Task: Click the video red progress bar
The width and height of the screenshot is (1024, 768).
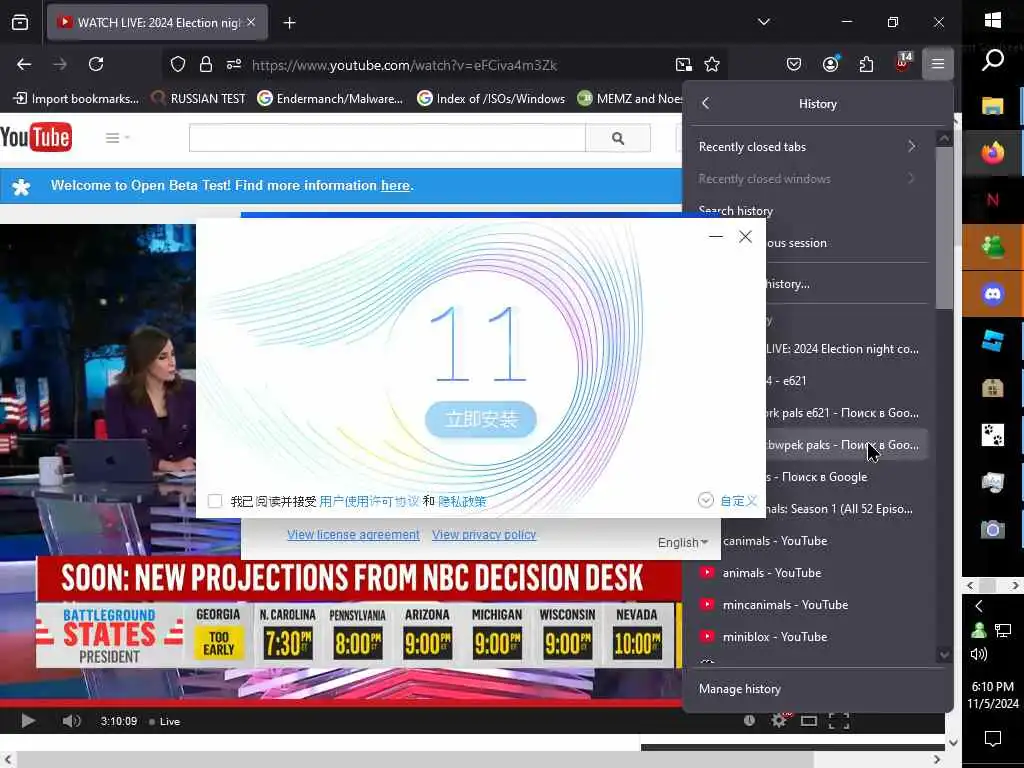Action: point(341,703)
